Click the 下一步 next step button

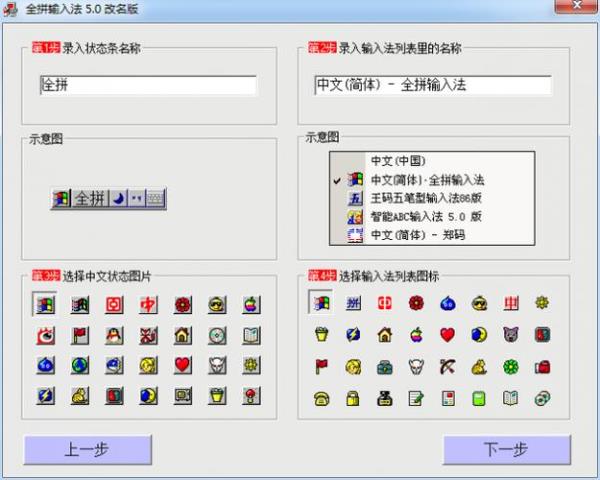507,450
